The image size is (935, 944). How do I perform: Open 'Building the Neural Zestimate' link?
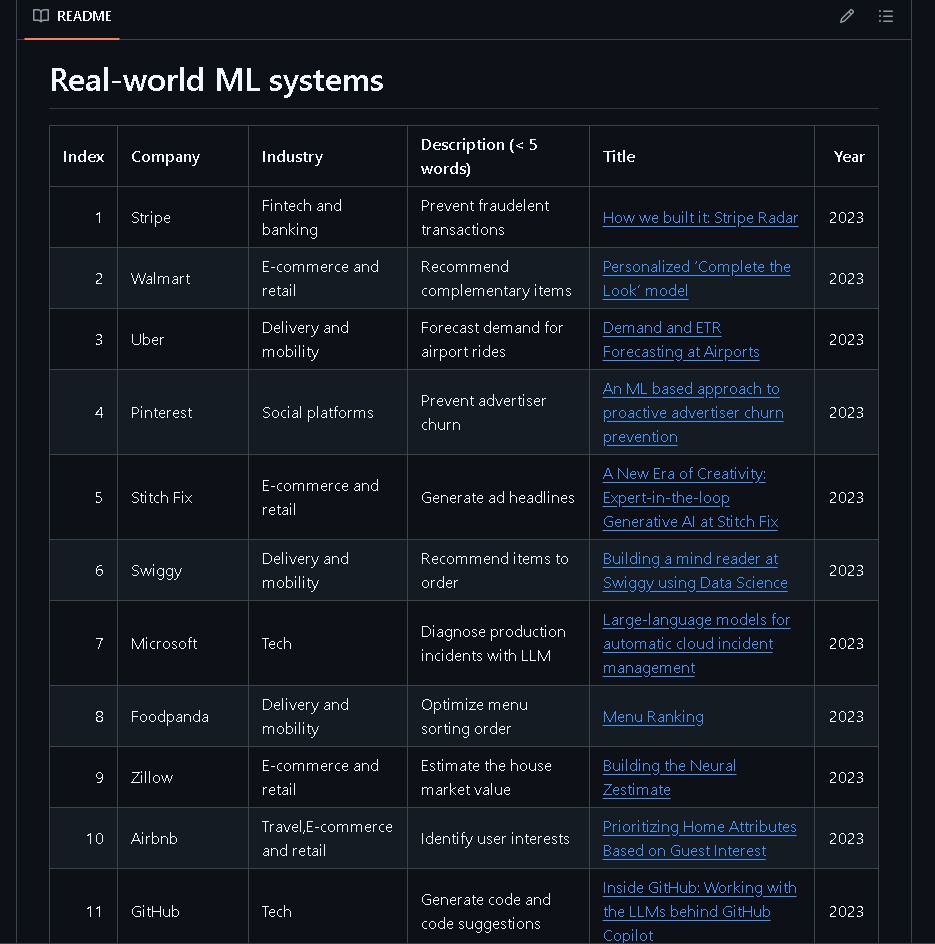669,777
